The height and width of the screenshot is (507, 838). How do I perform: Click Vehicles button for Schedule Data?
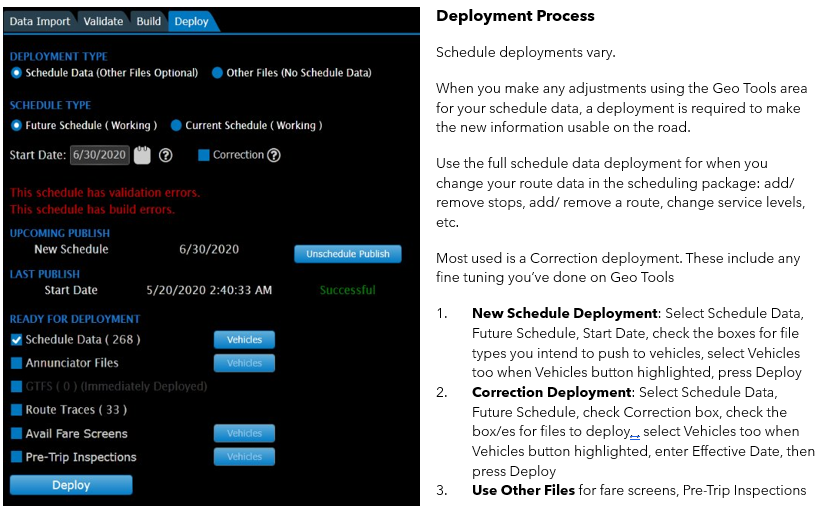[244, 340]
